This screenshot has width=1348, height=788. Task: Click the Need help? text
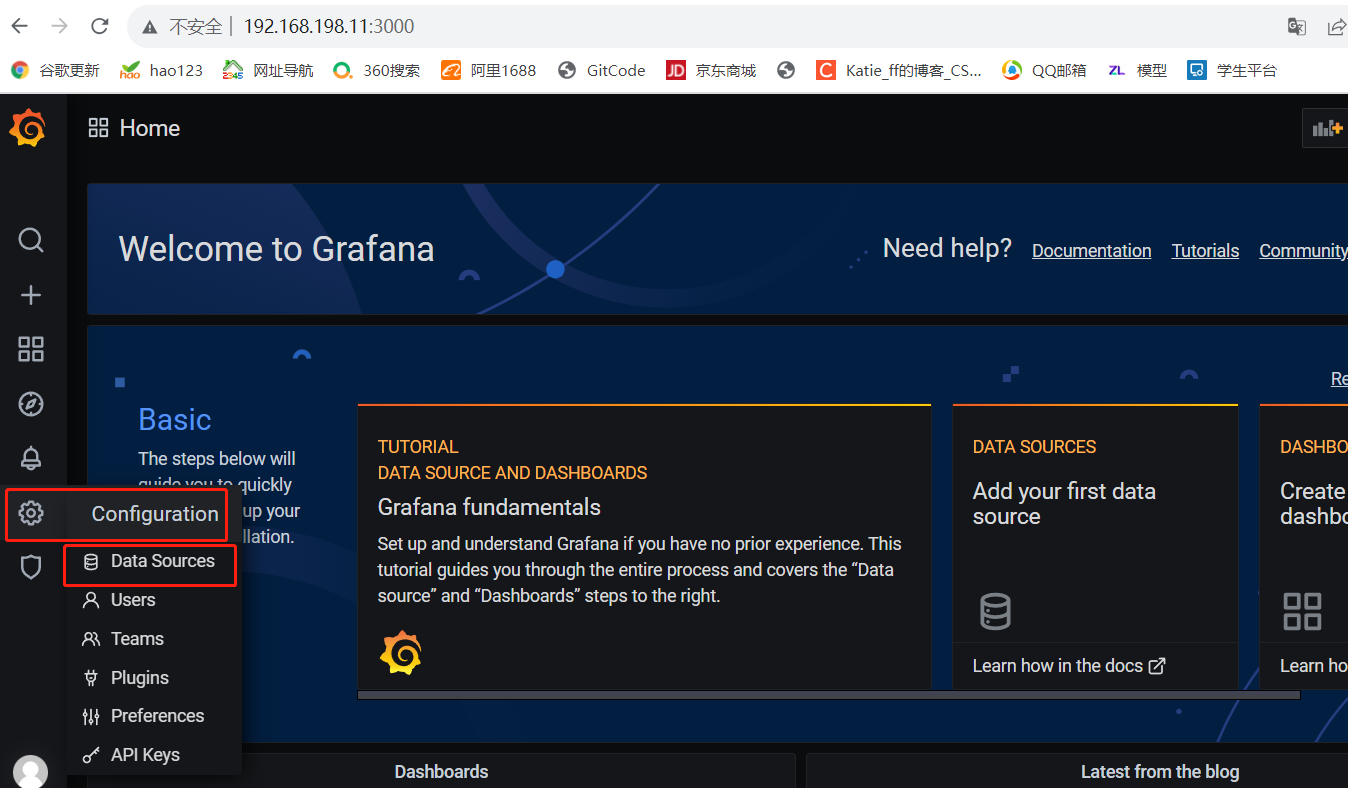coord(947,248)
